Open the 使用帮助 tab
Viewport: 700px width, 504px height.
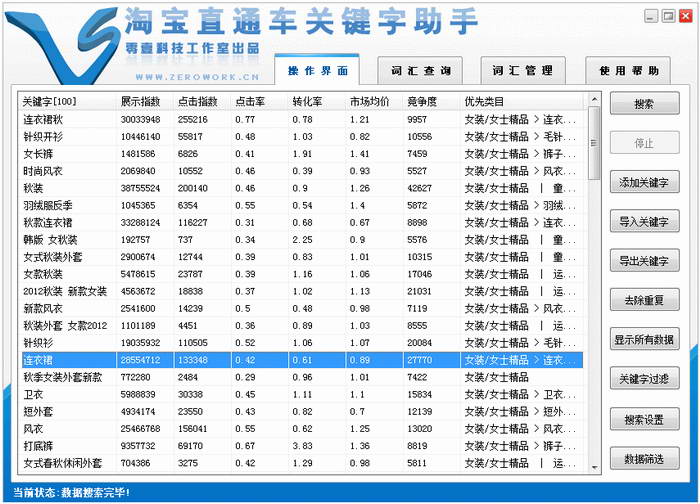coord(628,71)
